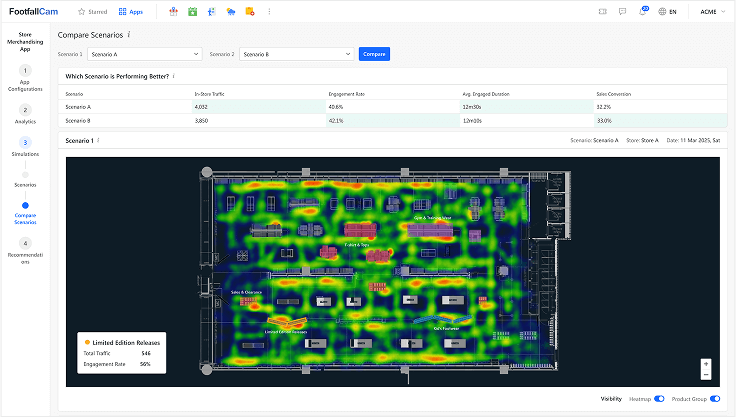Click info icon beside Which Scenario is Performing Better
The width and height of the screenshot is (736, 417).
click(174, 76)
